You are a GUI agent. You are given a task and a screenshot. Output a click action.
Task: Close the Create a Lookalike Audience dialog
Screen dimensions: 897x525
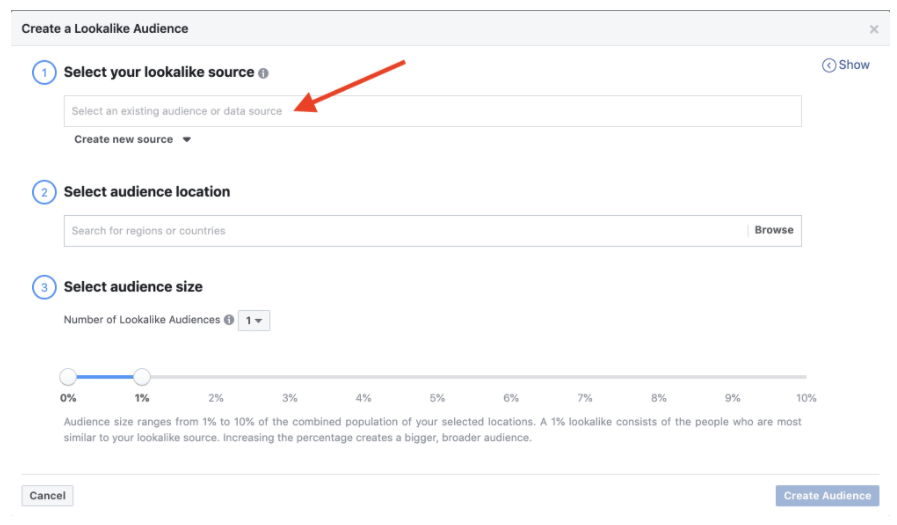(x=874, y=29)
